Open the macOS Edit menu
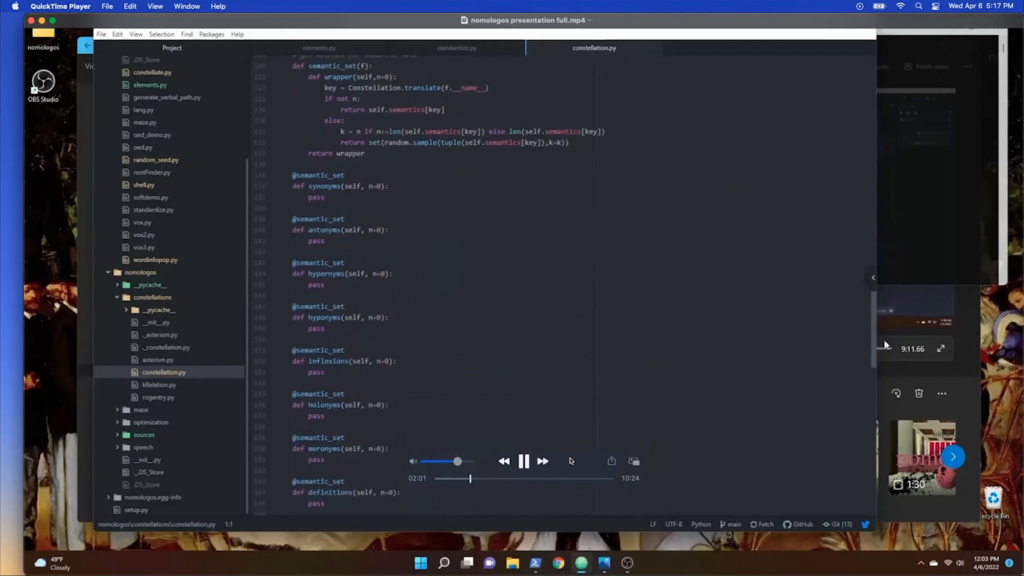The image size is (1024, 576). [x=130, y=7]
